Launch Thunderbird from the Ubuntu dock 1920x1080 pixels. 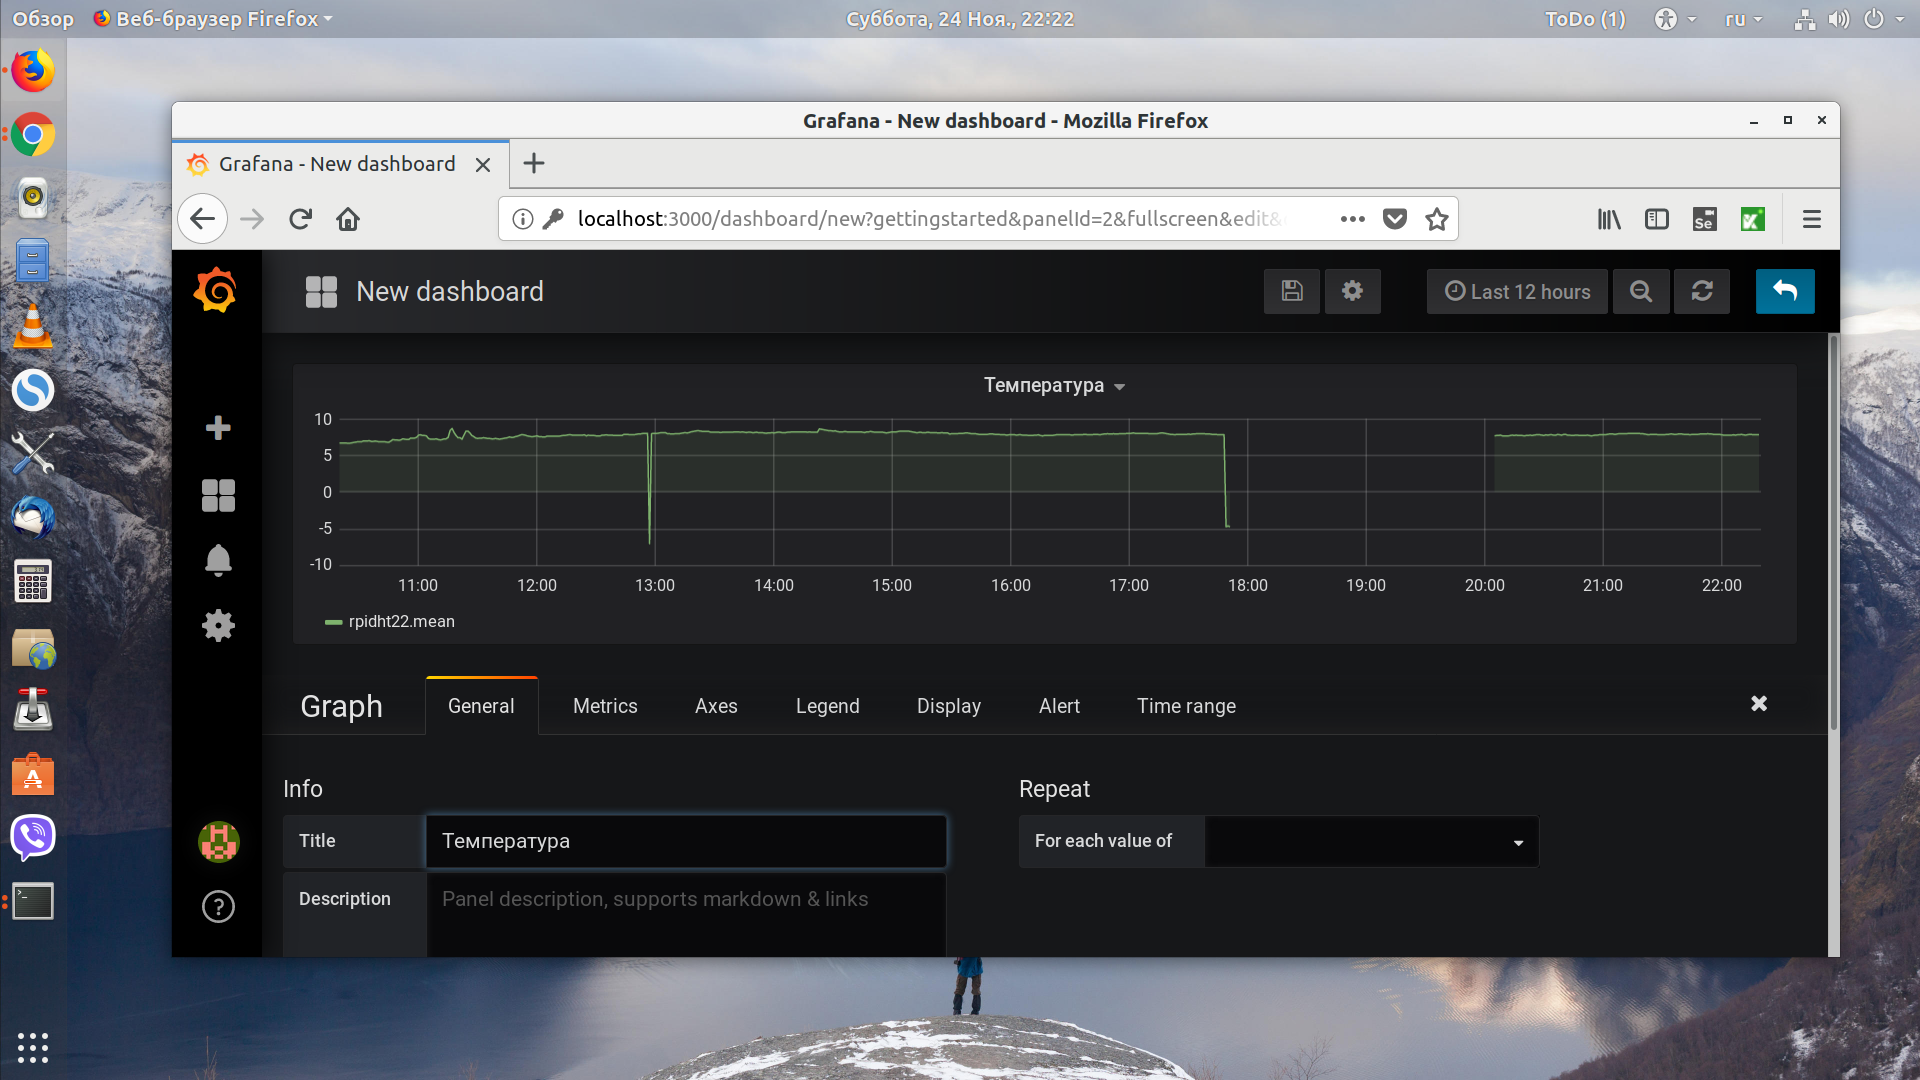(33, 518)
